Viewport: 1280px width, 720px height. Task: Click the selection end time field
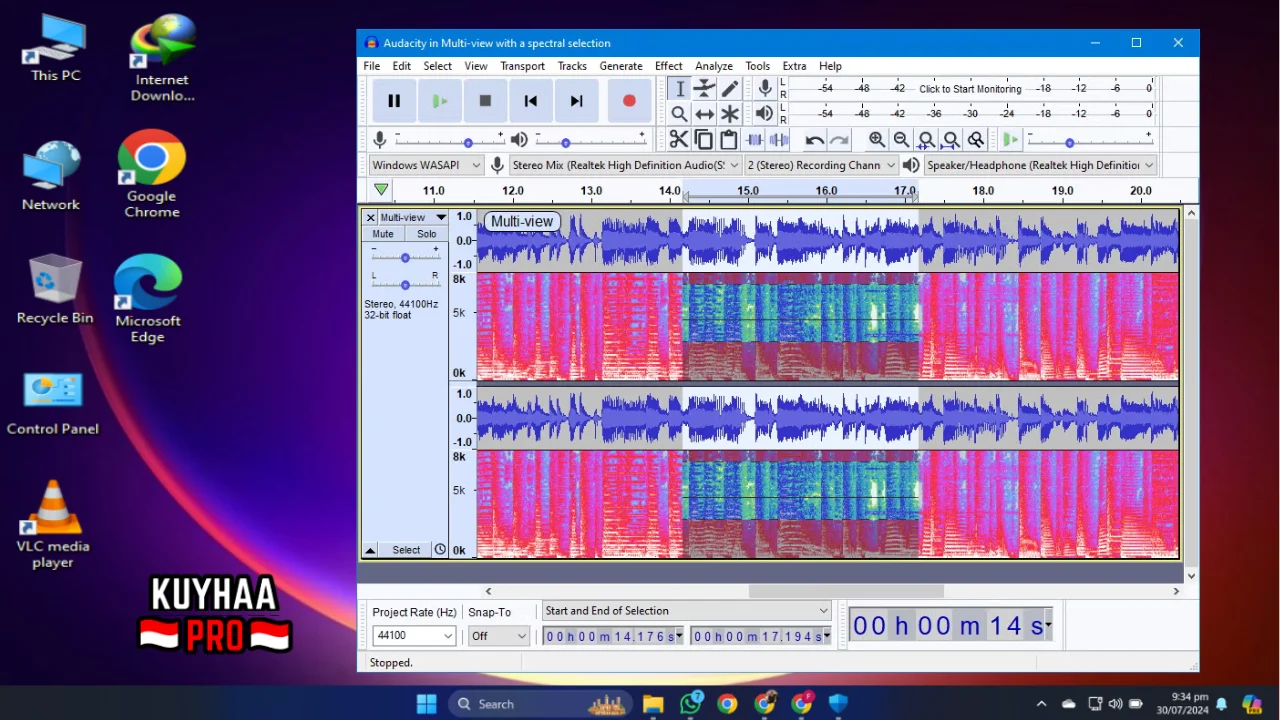(760, 636)
